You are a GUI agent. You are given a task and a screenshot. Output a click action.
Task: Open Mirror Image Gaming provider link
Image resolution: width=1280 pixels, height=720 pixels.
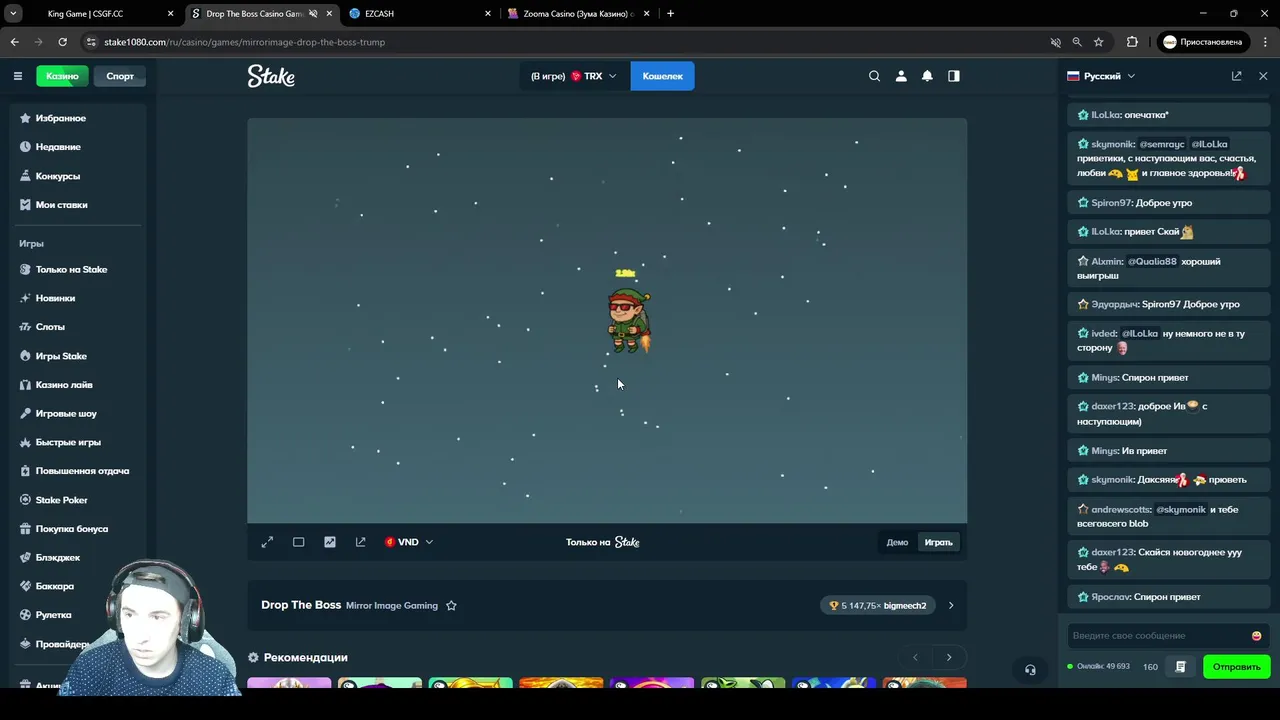pyautogui.click(x=392, y=605)
